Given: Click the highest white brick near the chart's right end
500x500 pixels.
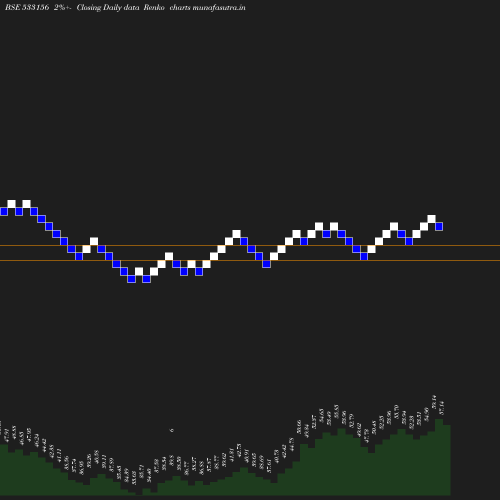Looking at the screenshot, I should [x=431, y=219].
